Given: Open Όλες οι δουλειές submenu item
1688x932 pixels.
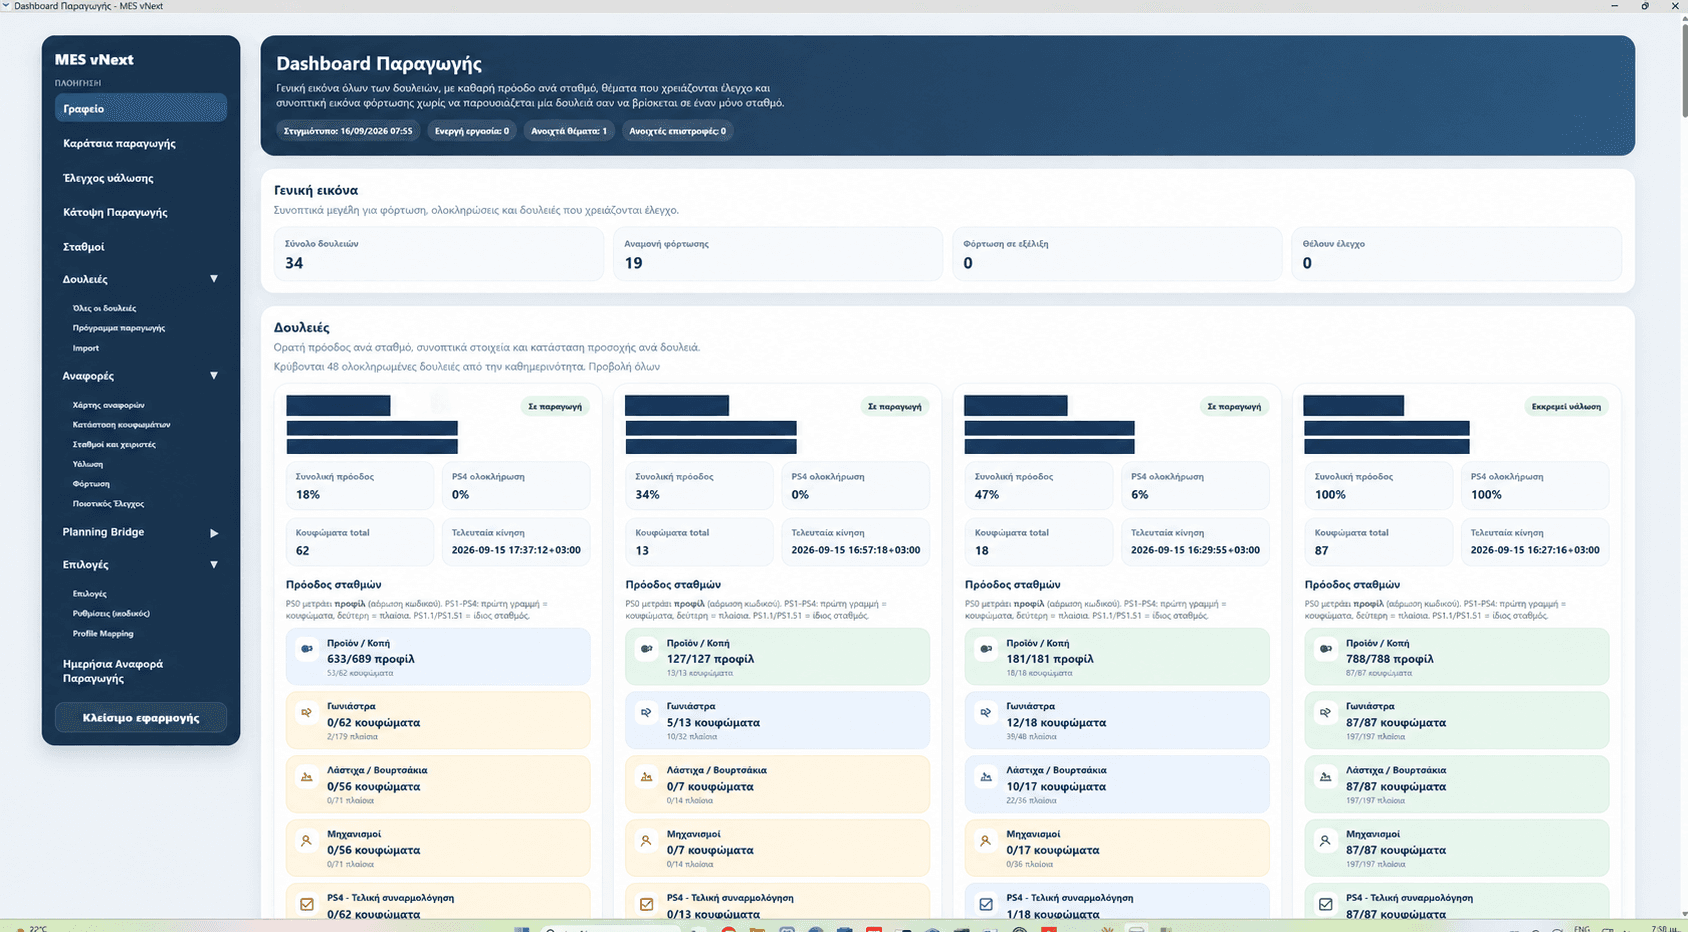Looking at the screenshot, I should 104,308.
